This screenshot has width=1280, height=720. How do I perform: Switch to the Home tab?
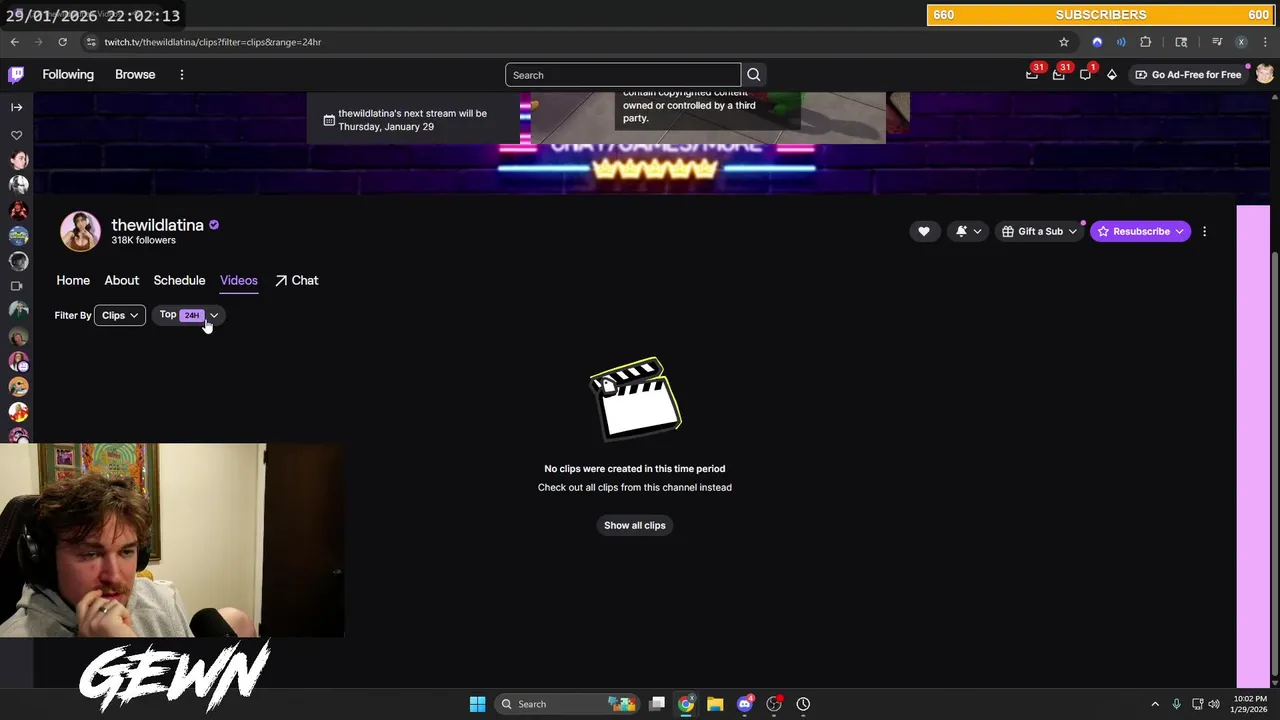click(73, 281)
